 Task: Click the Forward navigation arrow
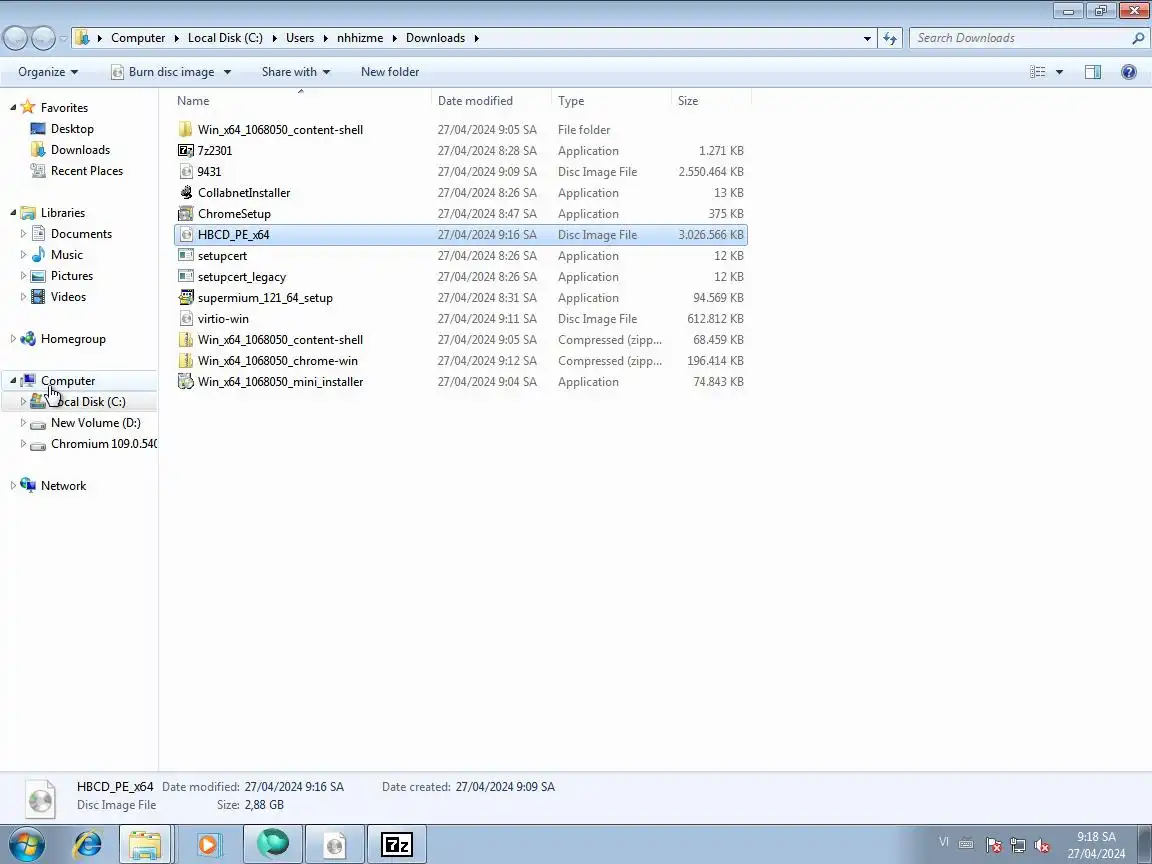point(43,37)
